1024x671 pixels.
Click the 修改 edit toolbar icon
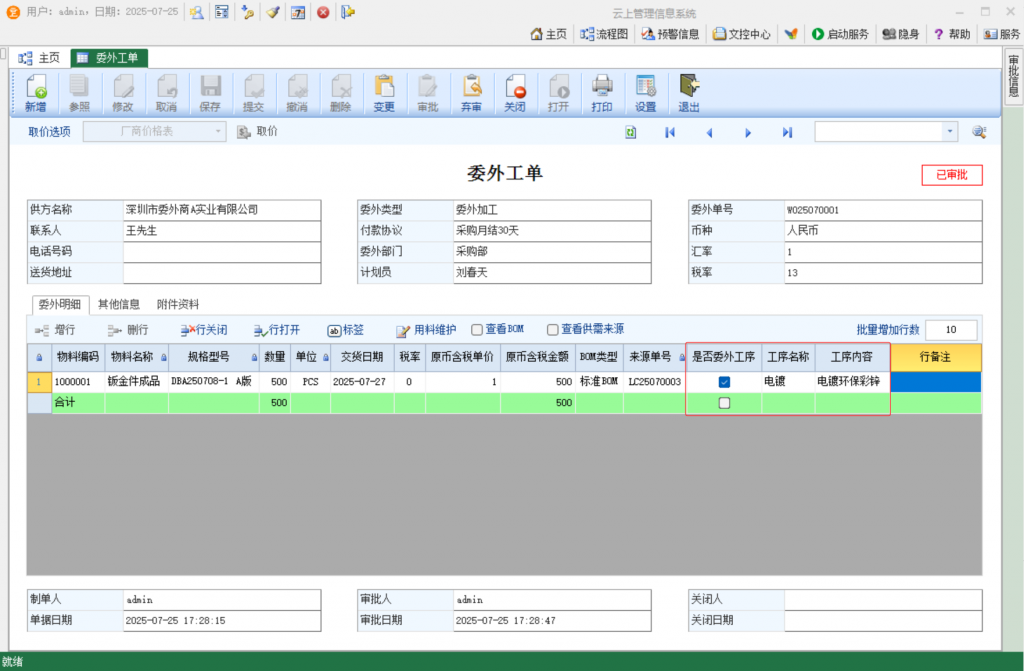coord(123,93)
